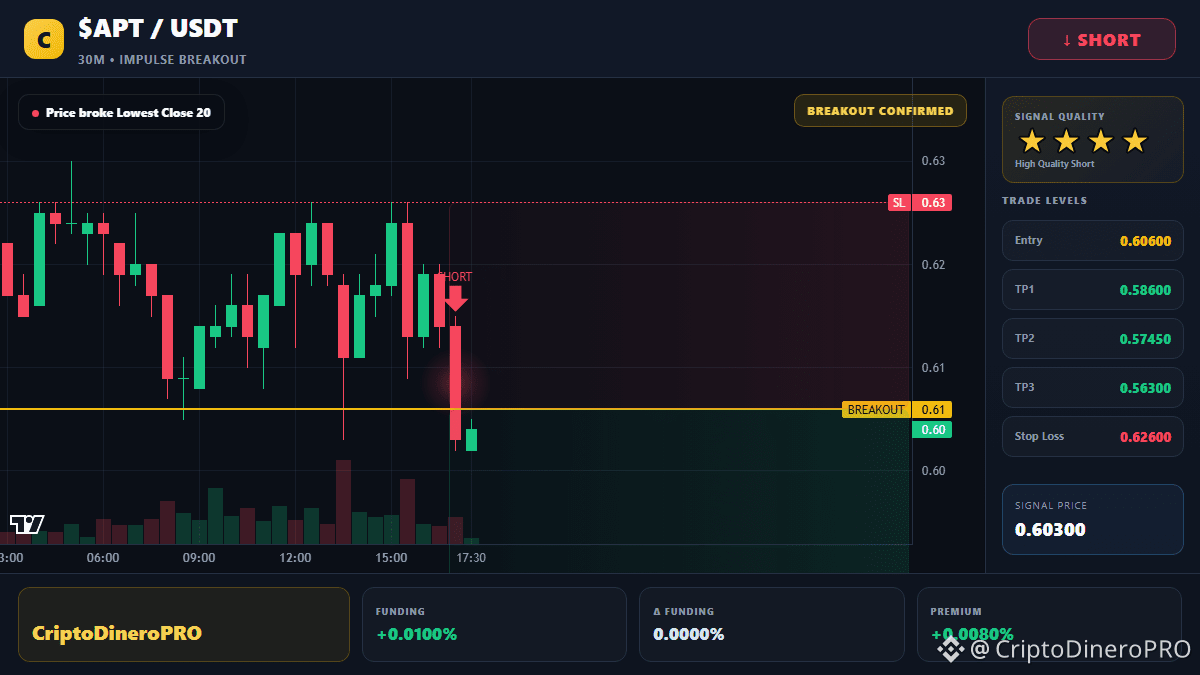Image resolution: width=1200 pixels, height=675 pixels.
Task: Click the TP3 0.56300 row
Action: [x=1093, y=388]
